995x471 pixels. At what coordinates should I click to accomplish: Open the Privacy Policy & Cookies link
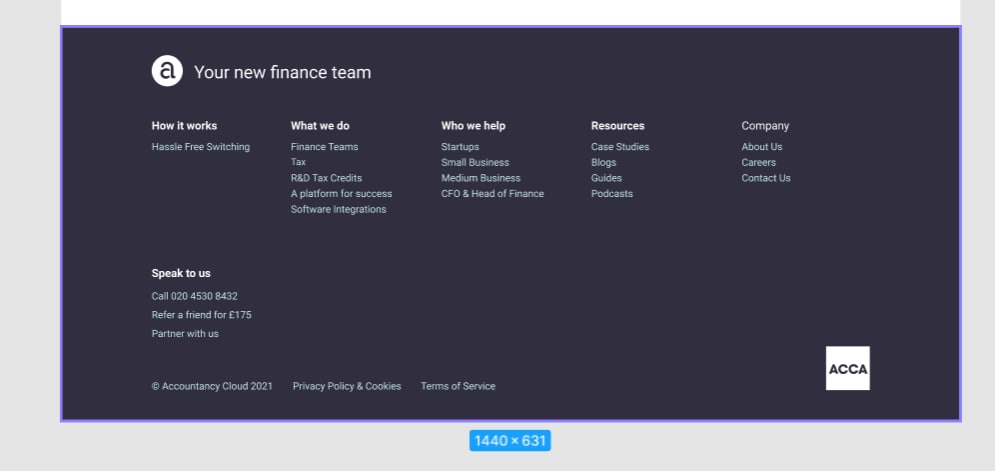pyautogui.click(x=346, y=386)
